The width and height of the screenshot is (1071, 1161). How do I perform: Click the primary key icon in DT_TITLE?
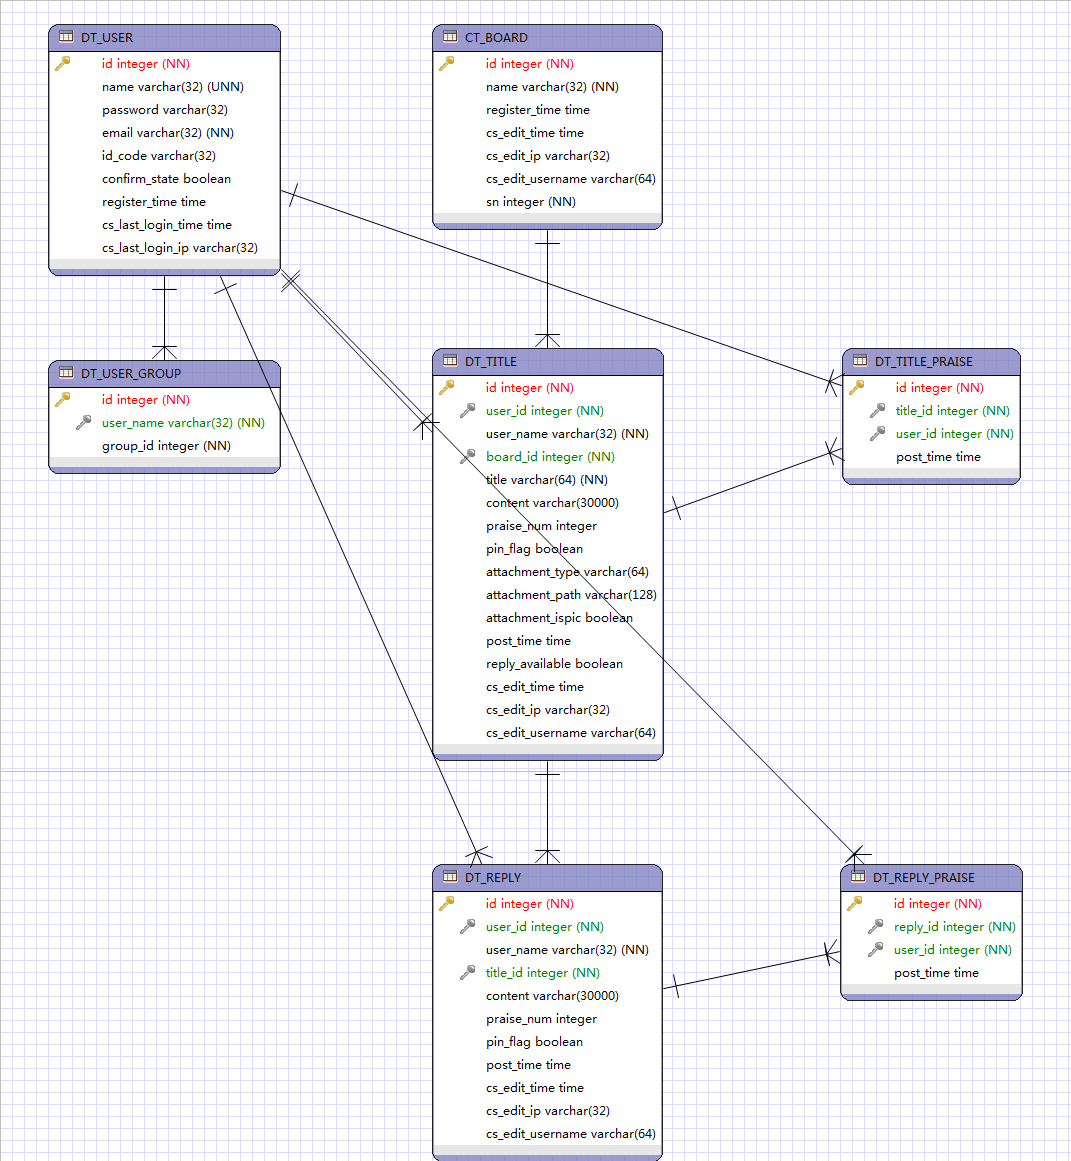[447, 387]
